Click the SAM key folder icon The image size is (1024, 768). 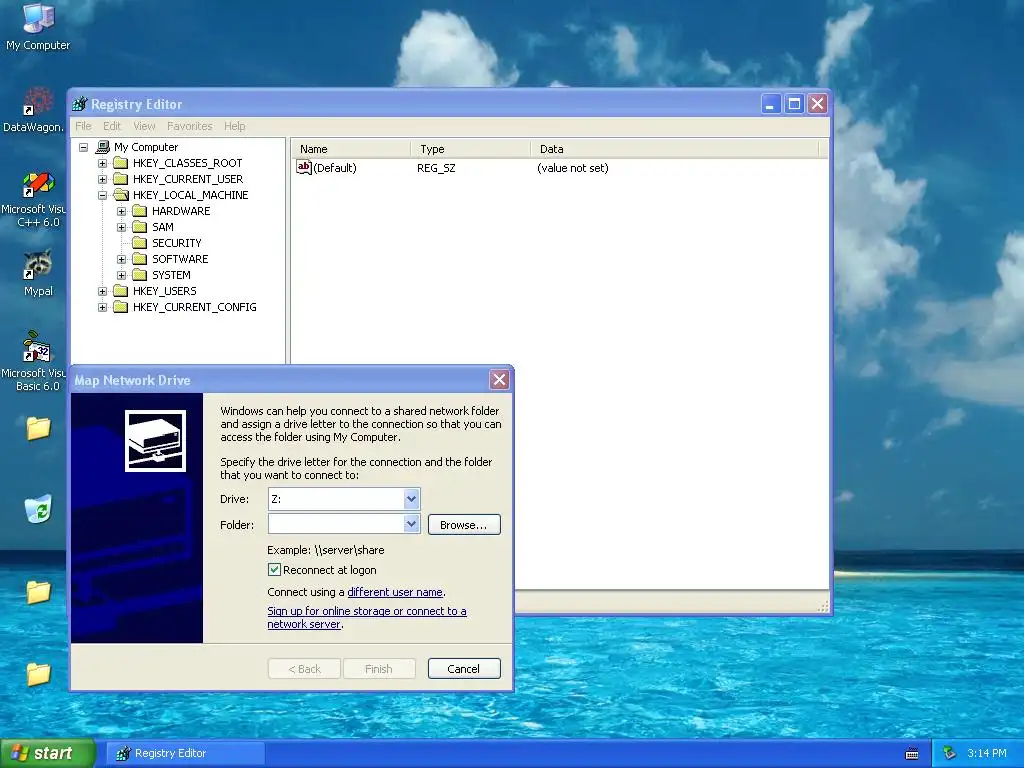pyautogui.click(x=140, y=227)
